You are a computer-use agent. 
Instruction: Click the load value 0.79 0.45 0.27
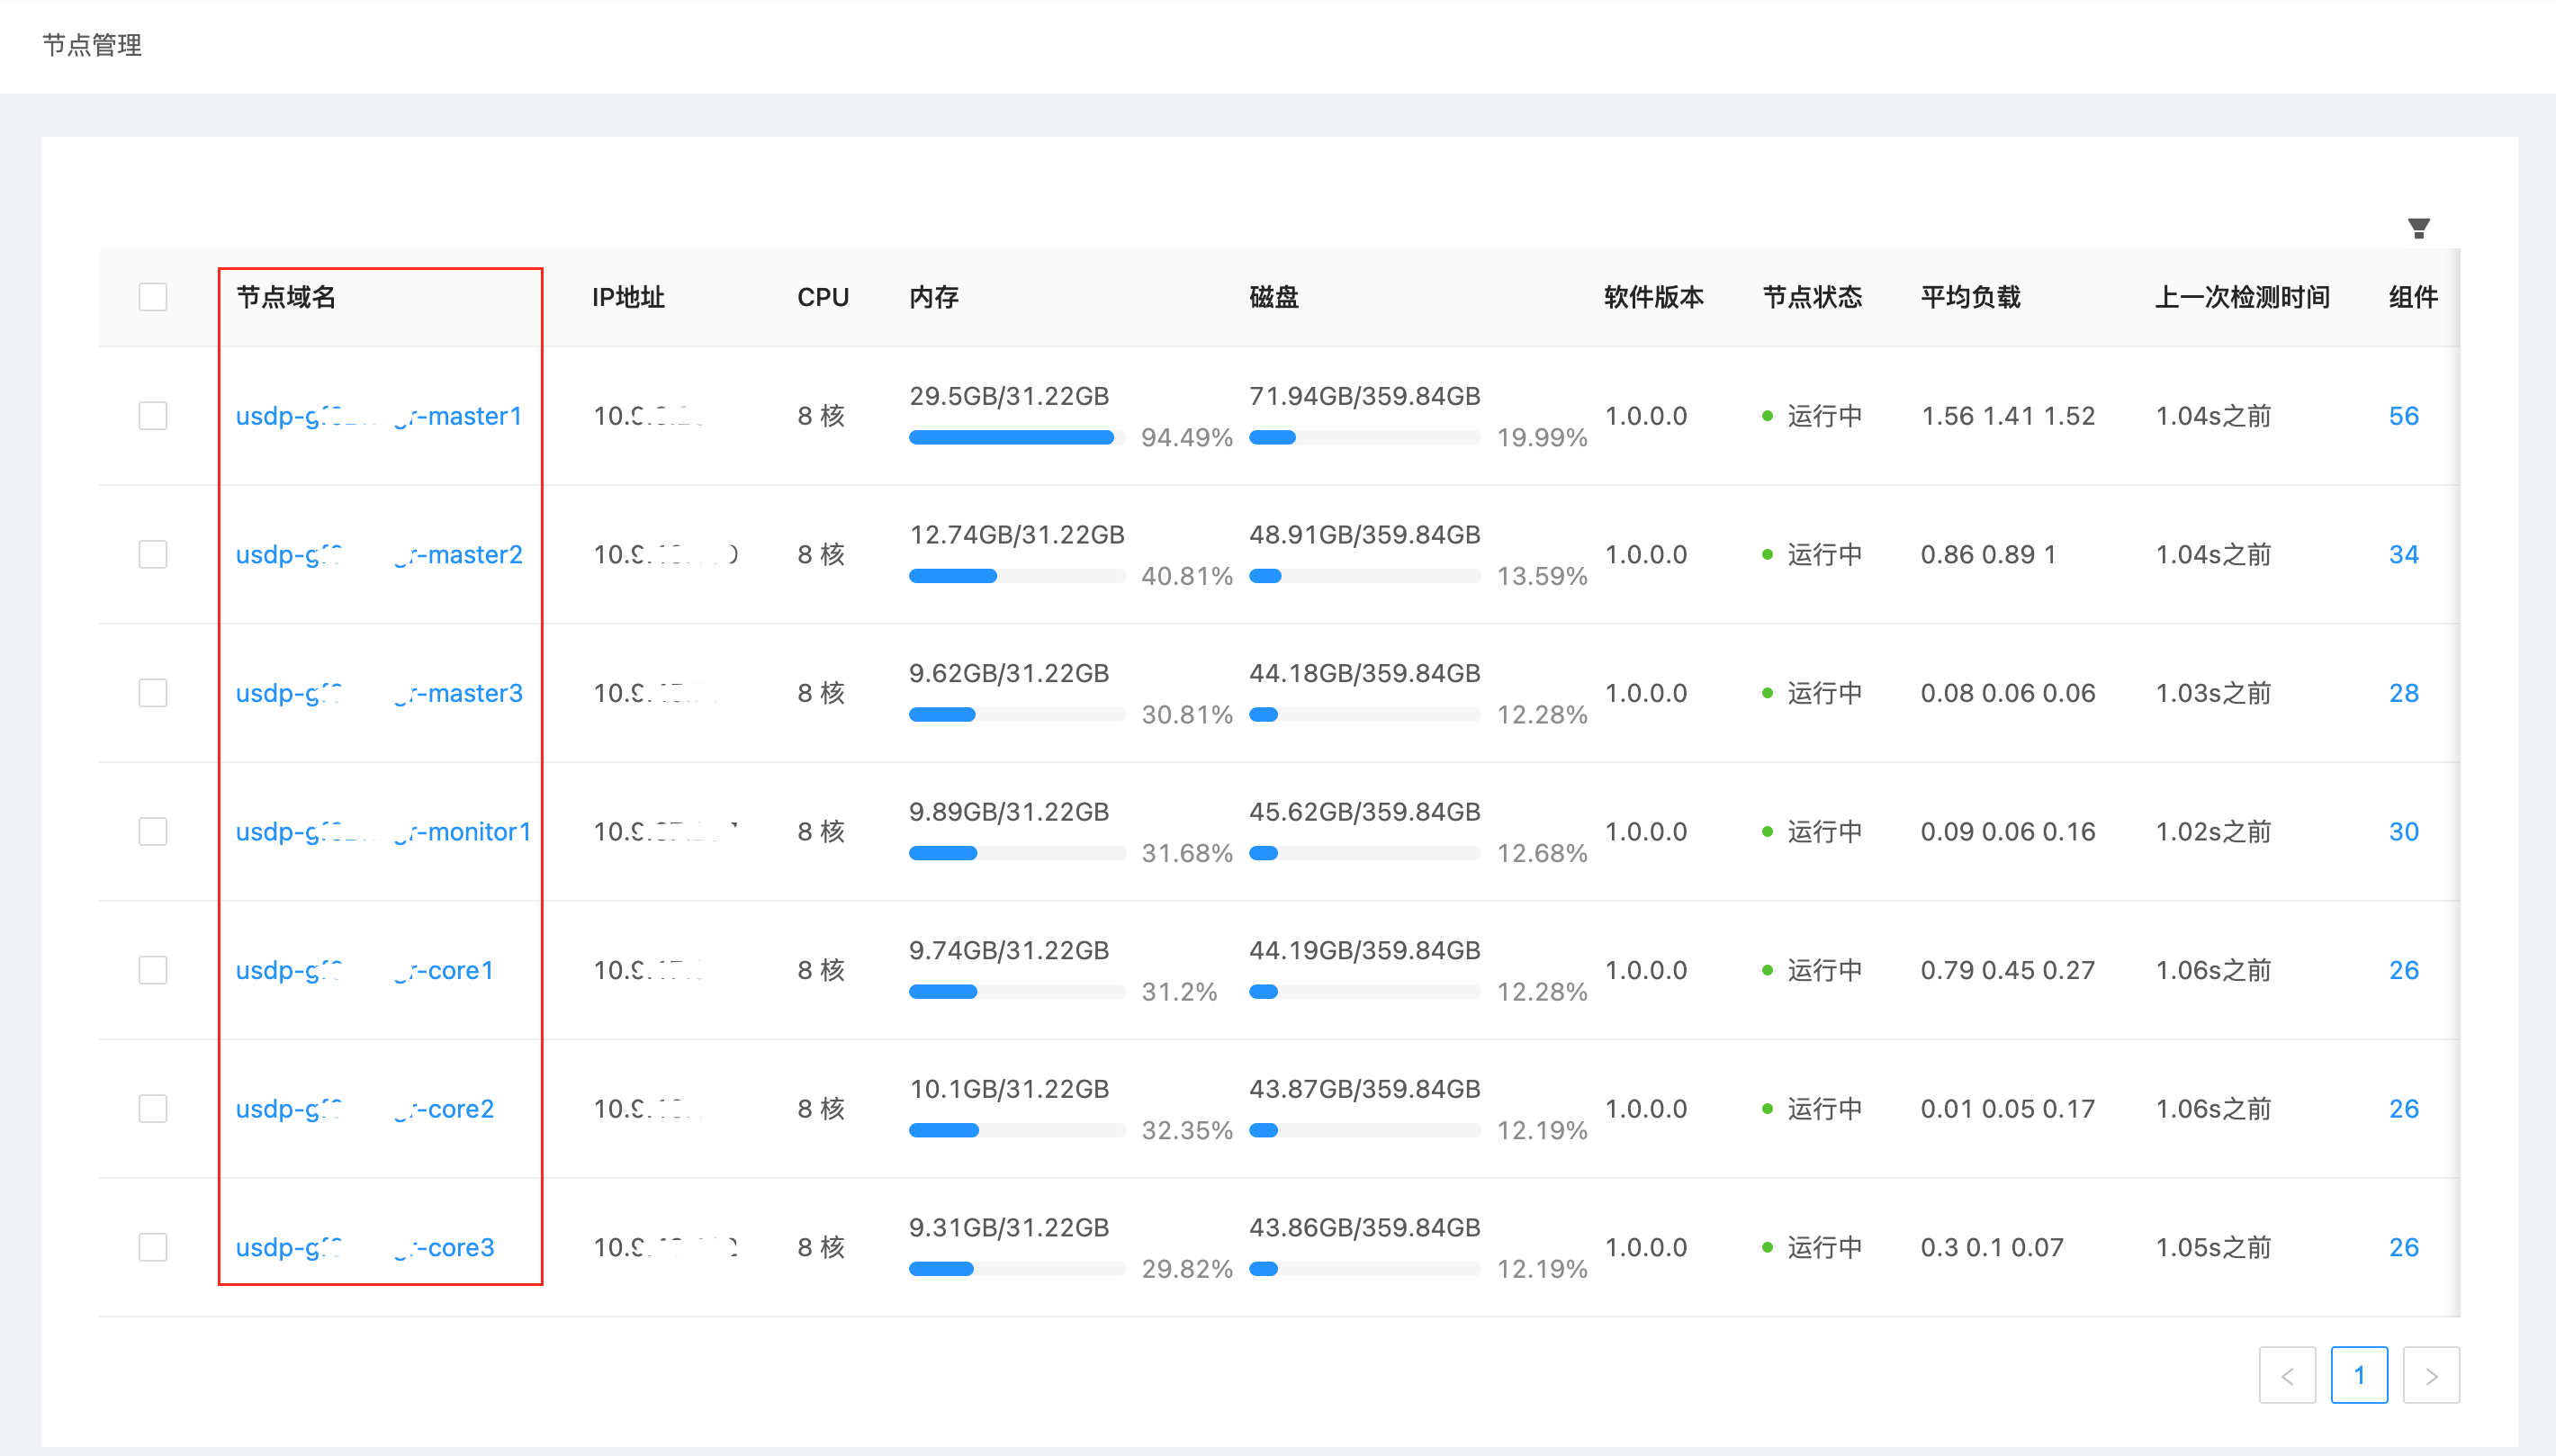(2008, 970)
